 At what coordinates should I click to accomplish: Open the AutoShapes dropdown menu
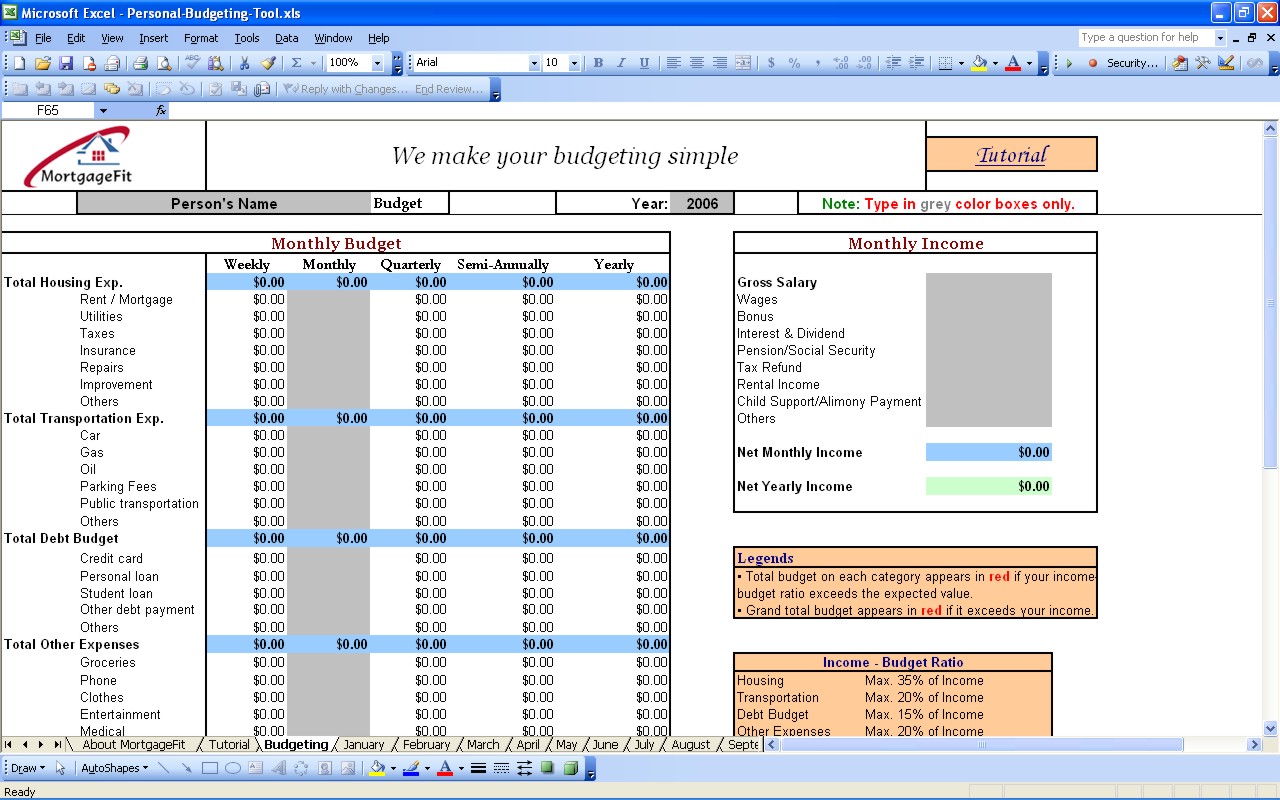(x=115, y=769)
